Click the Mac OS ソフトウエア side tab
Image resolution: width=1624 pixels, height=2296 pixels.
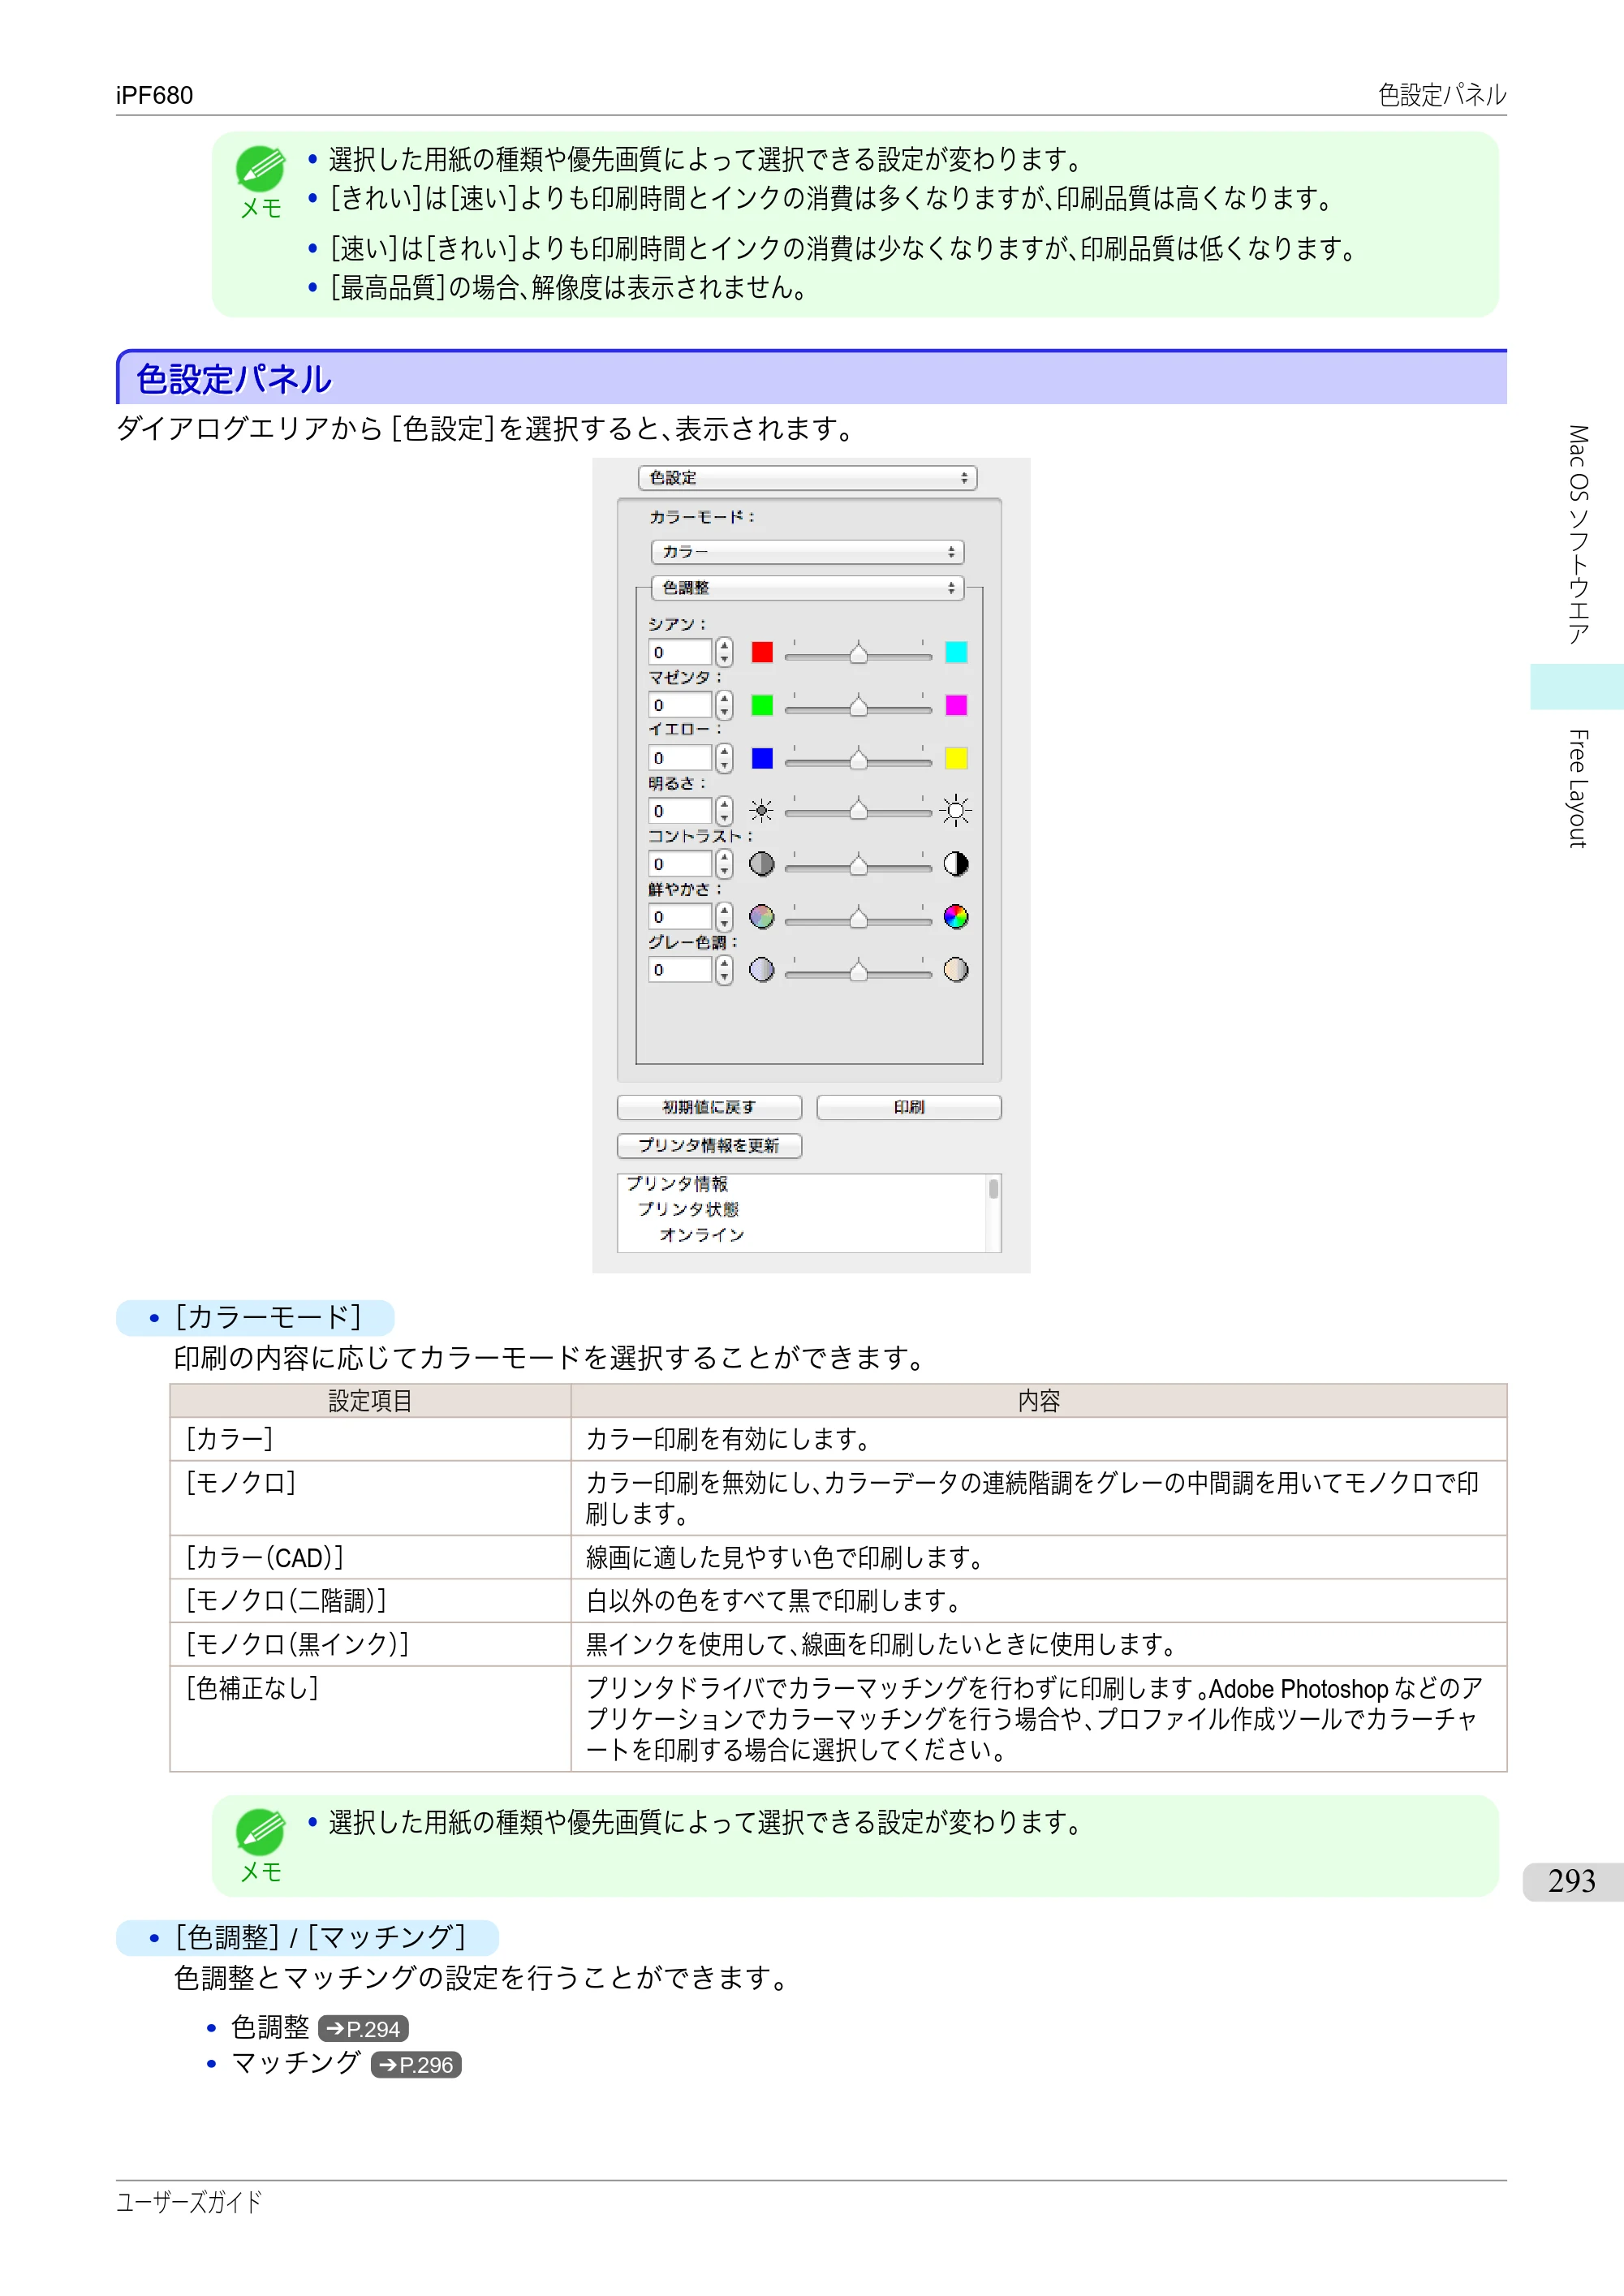click(1577, 534)
